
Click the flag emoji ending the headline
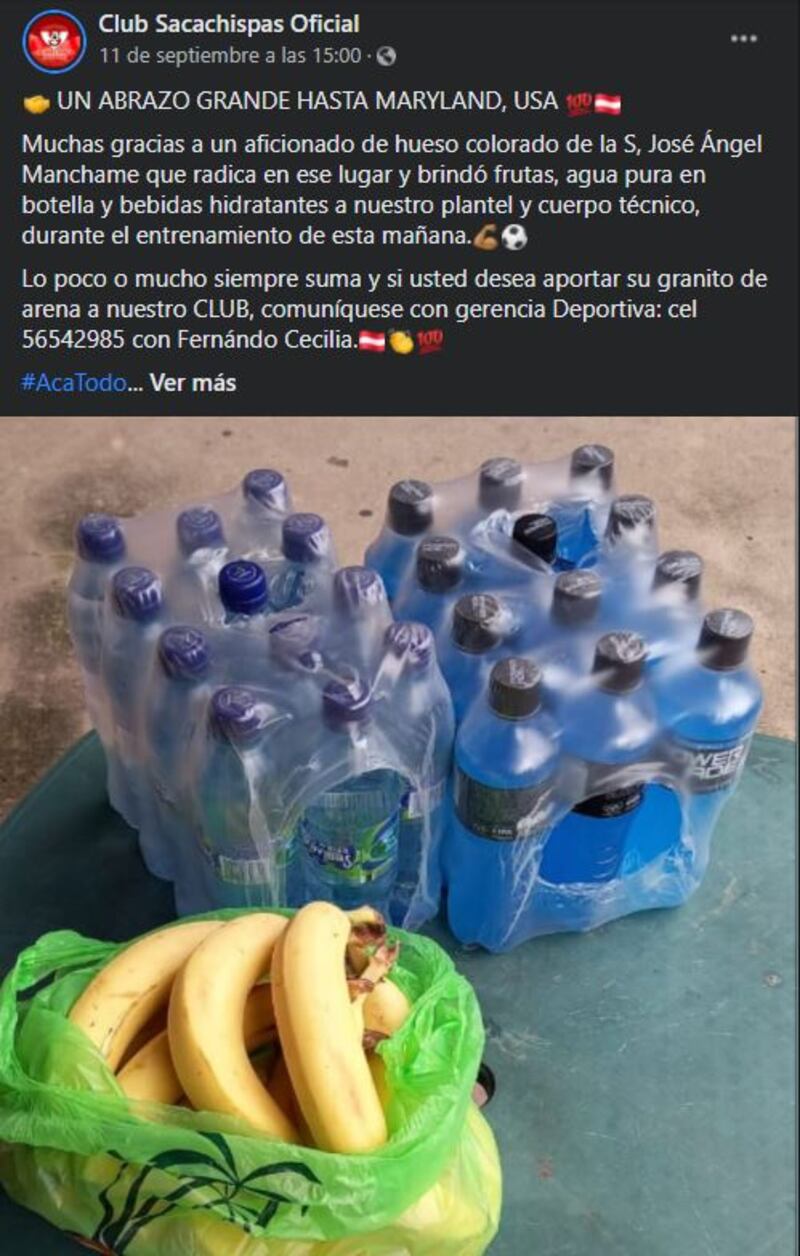pyautogui.click(x=608, y=102)
